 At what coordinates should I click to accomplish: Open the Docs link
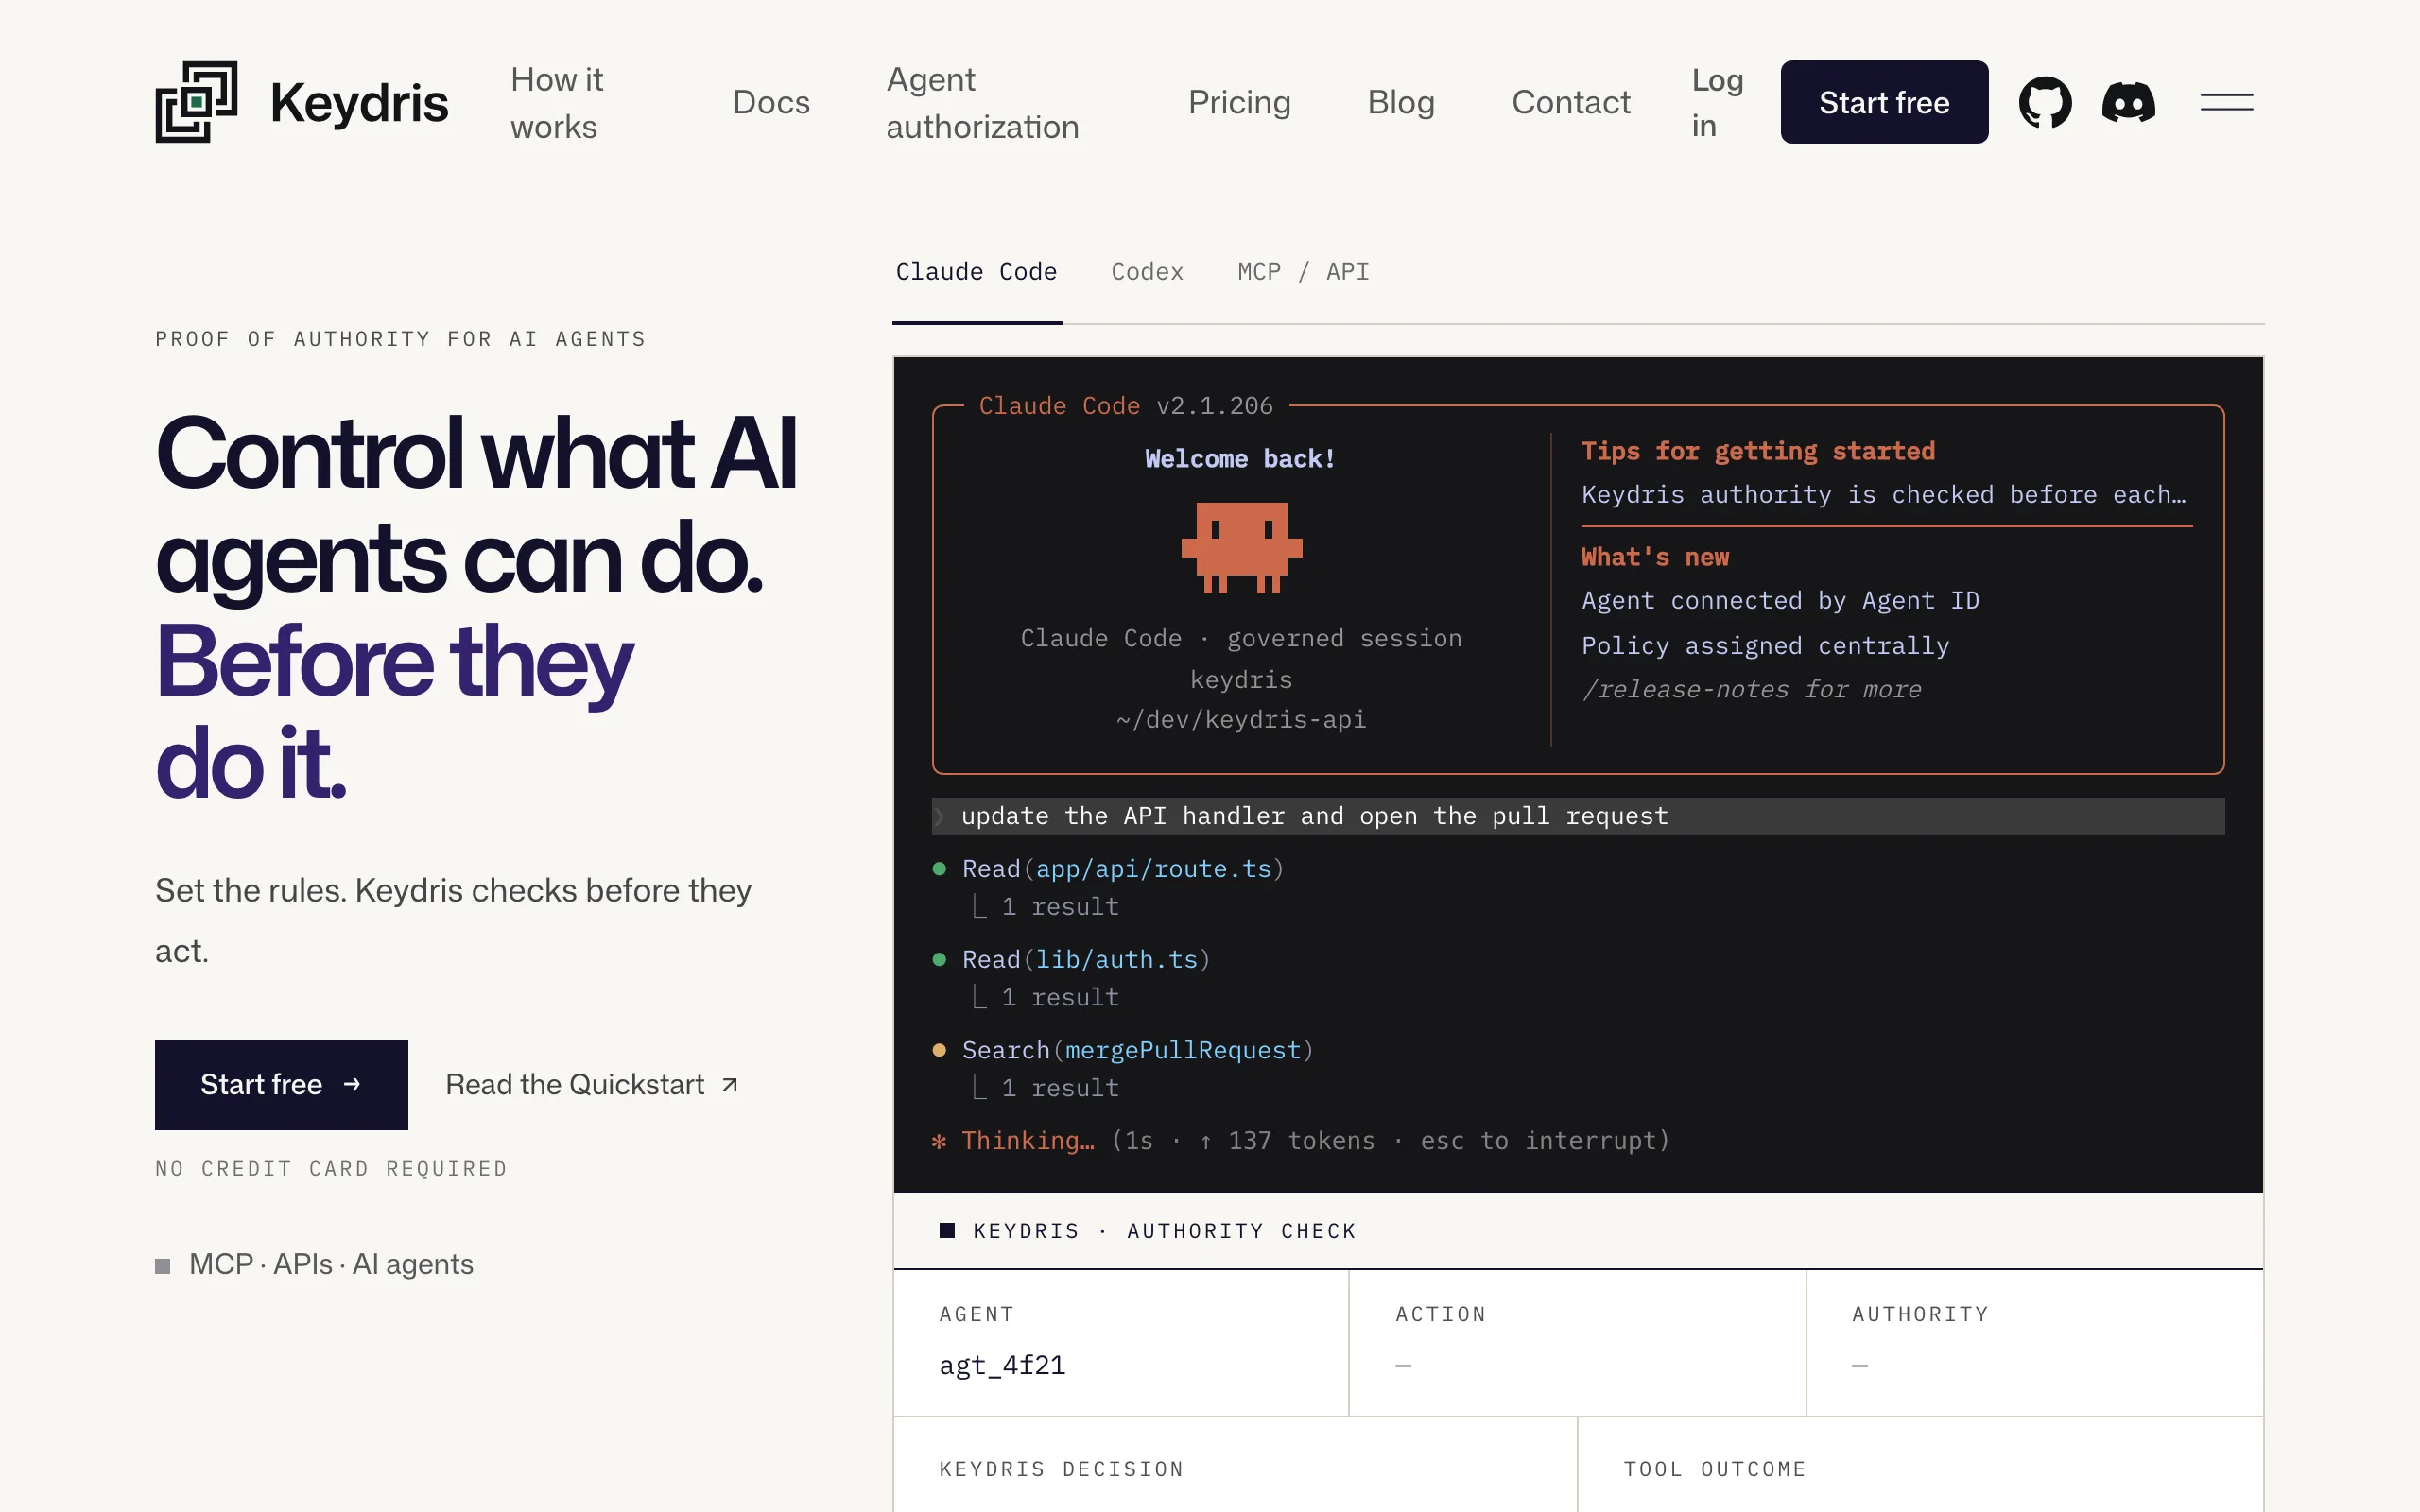point(771,102)
